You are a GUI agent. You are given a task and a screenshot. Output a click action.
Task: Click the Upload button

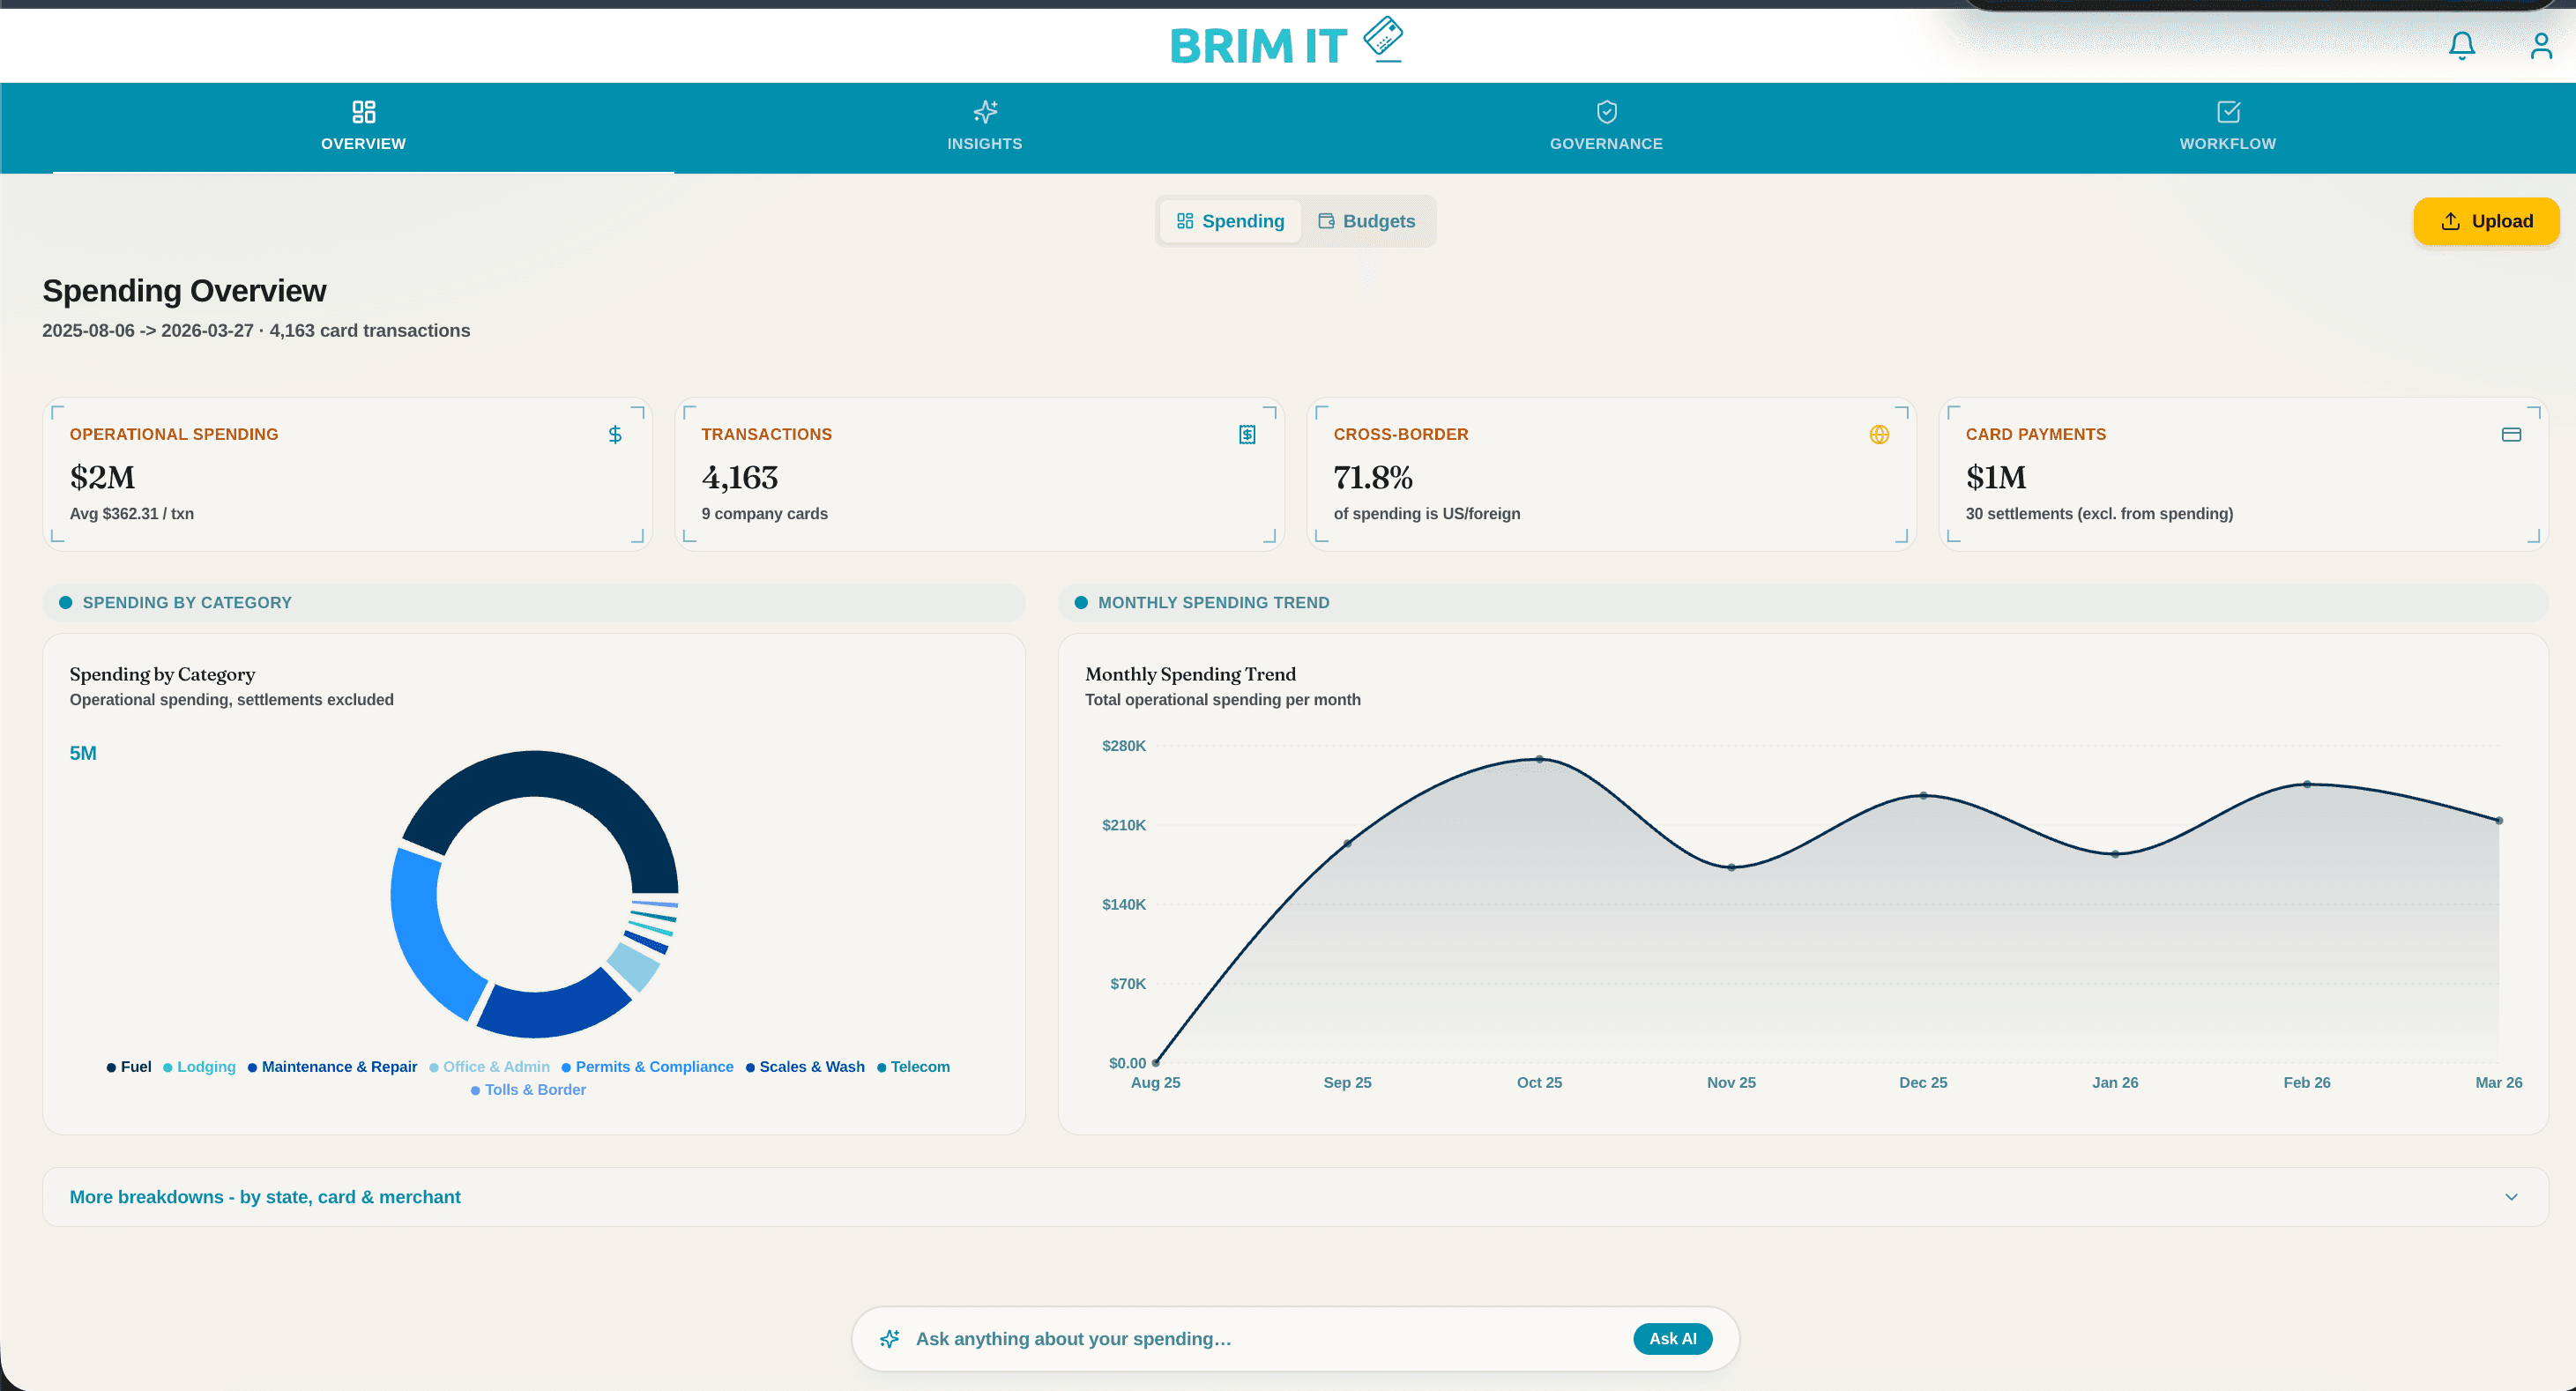click(2486, 221)
